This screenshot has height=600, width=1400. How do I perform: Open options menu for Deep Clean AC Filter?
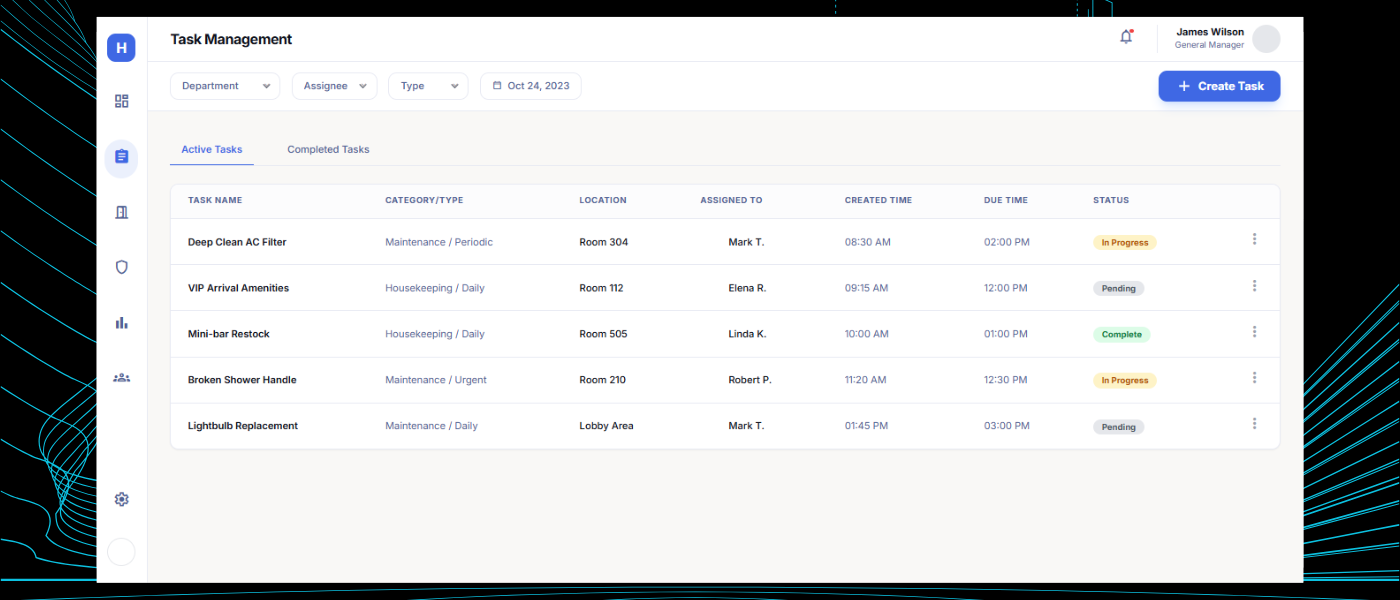pos(1254,240)
